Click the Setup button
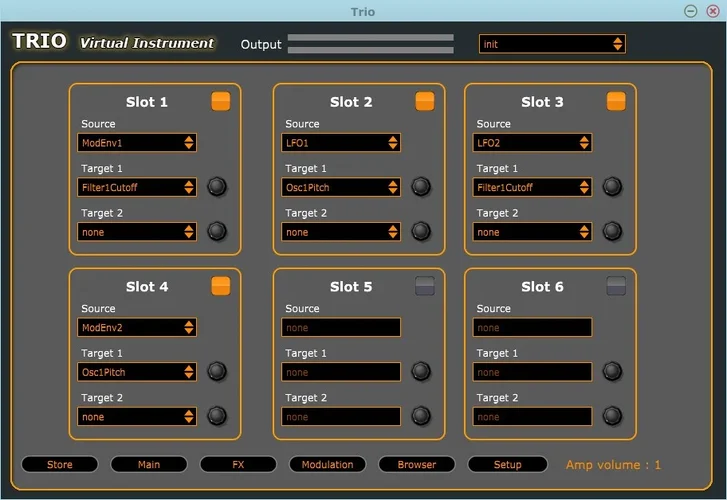This screenshot has width=727, height=500. [507, 464]
